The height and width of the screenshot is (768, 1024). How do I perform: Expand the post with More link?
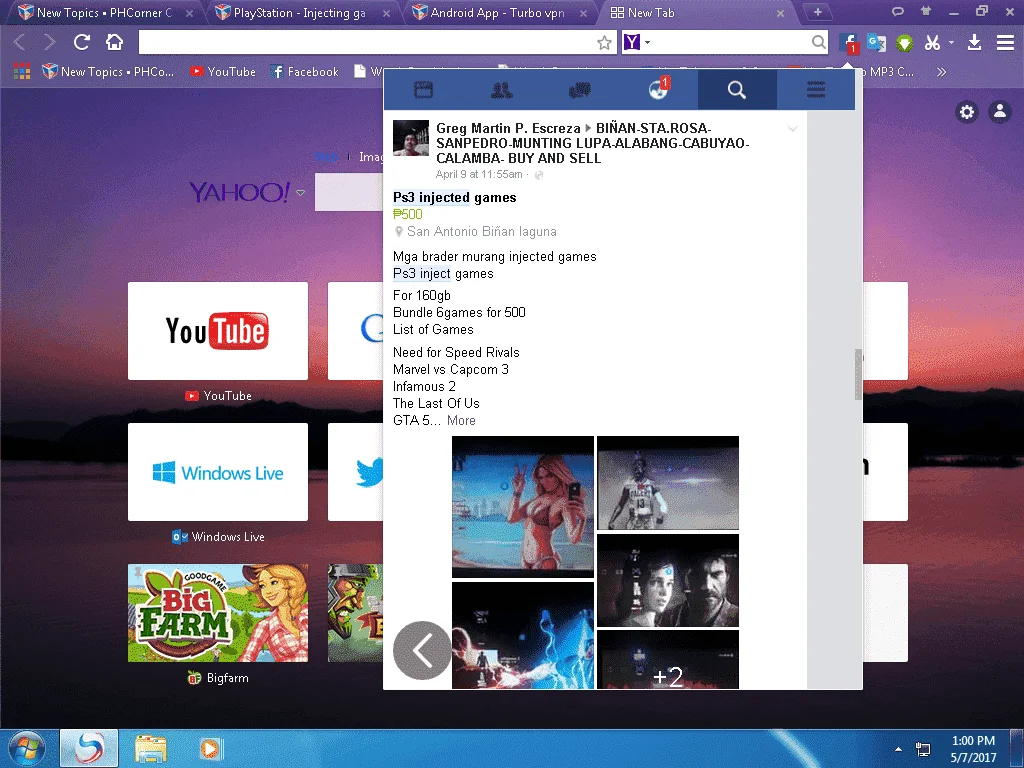(x=461, y=421)
